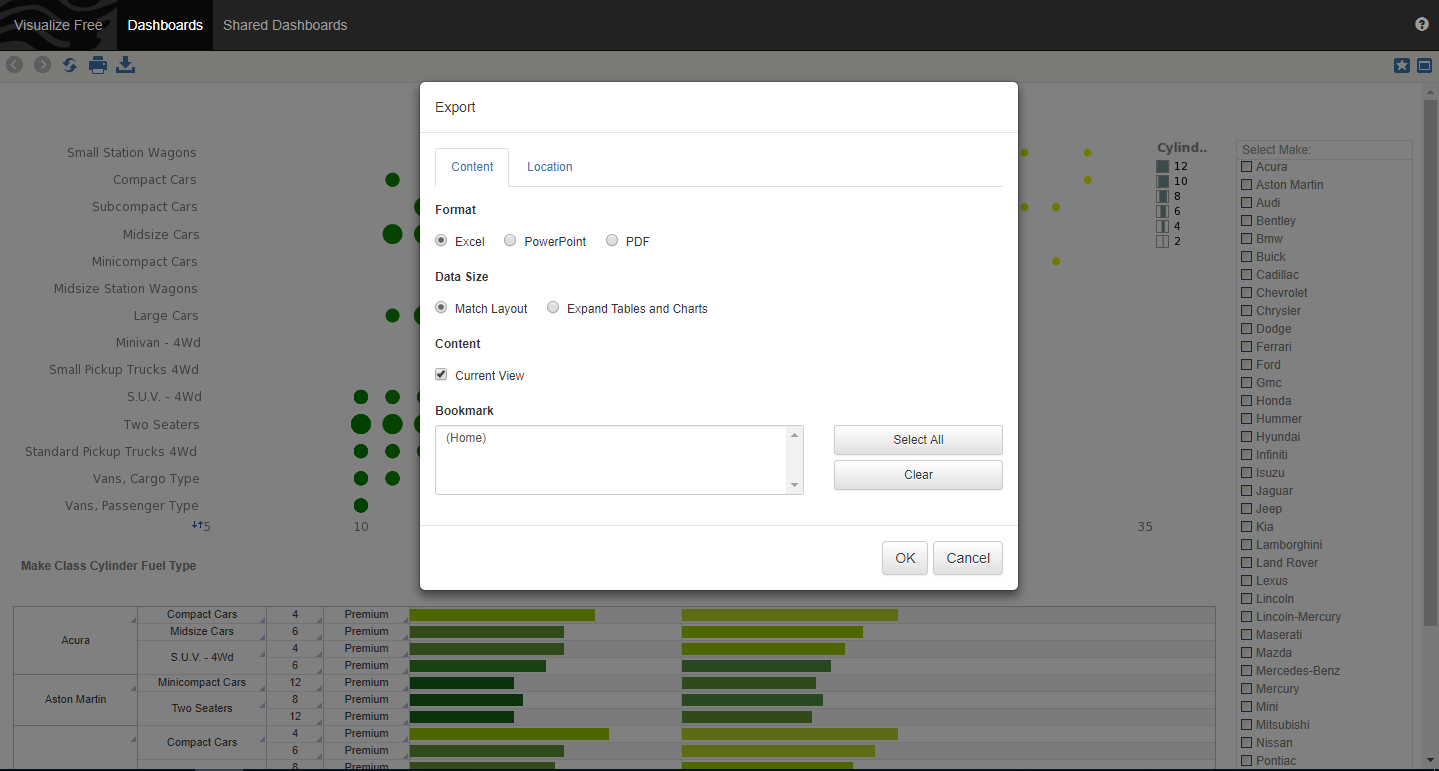Check the Ferrari make checkbox

1246,347
